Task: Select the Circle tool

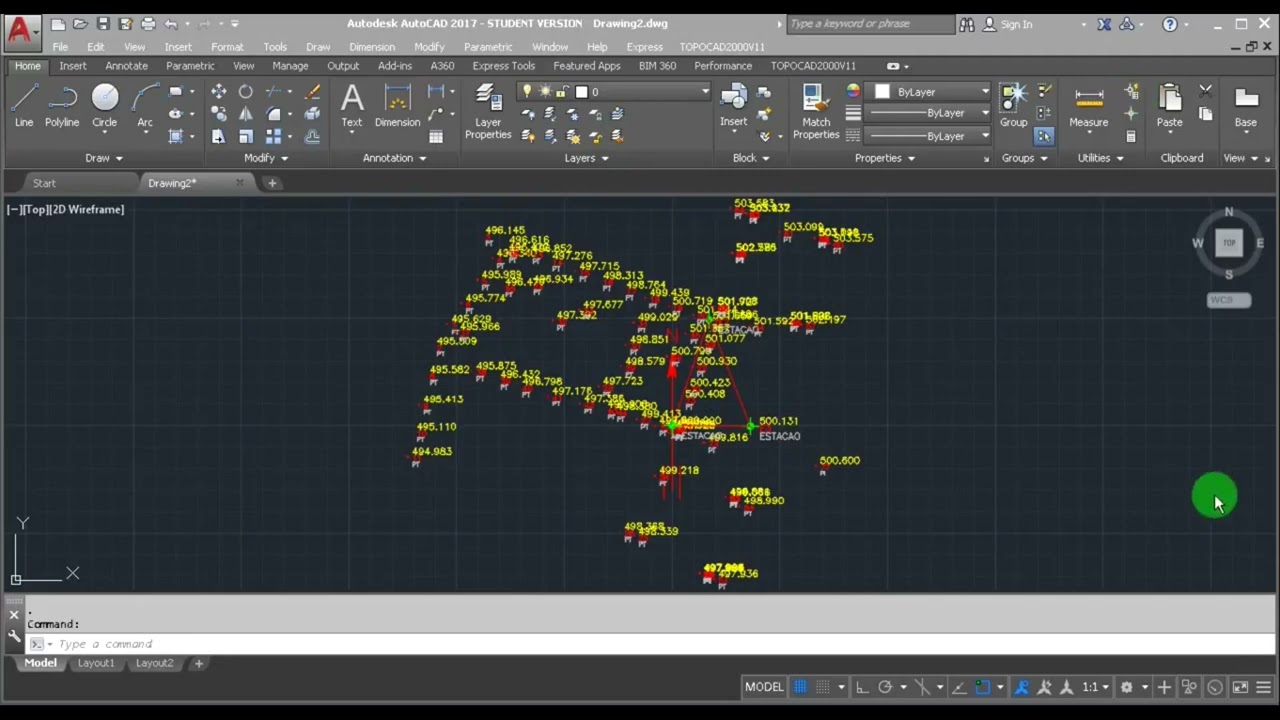Action: (x=105, y=106)
